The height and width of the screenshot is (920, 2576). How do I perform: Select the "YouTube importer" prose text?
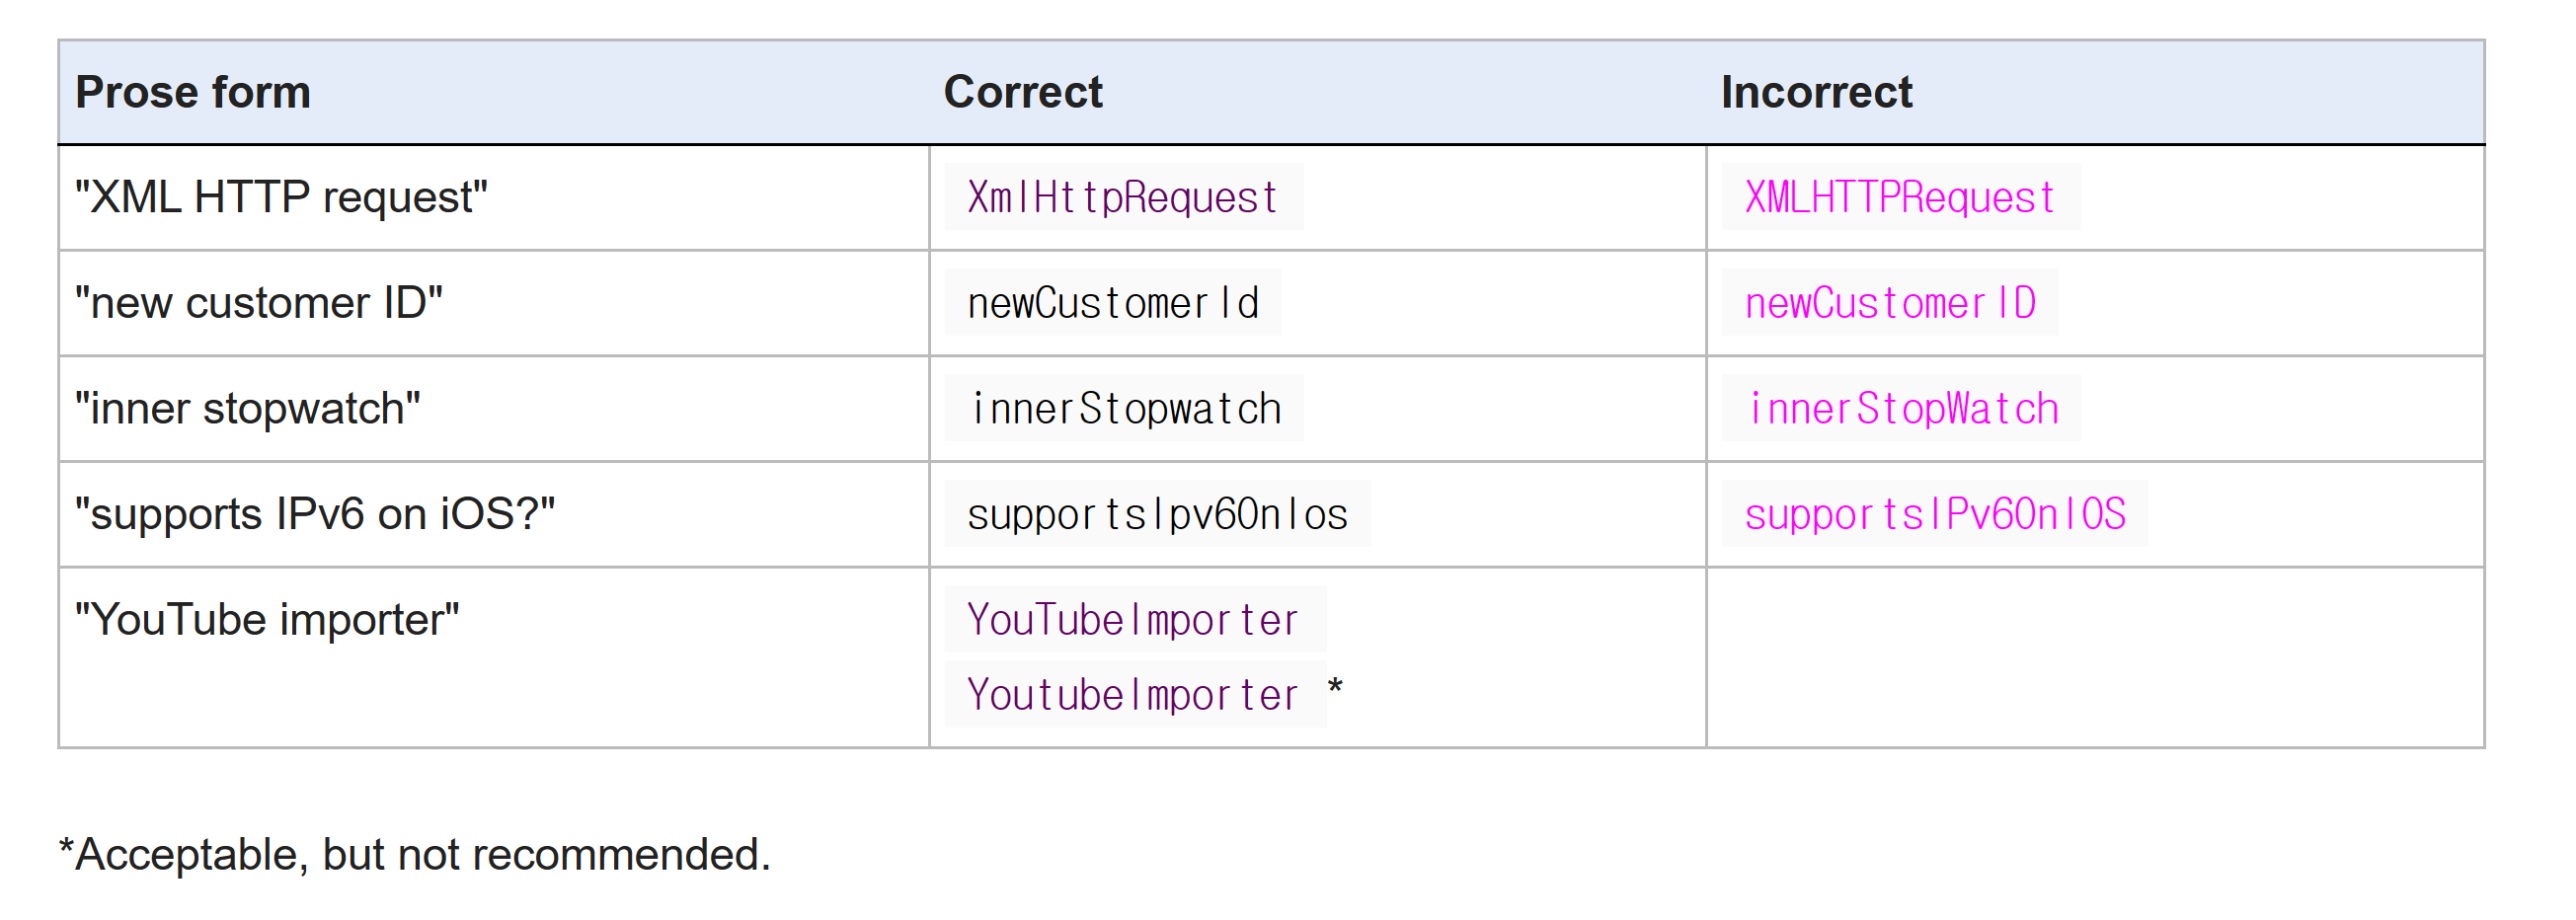tap(266, 620)
